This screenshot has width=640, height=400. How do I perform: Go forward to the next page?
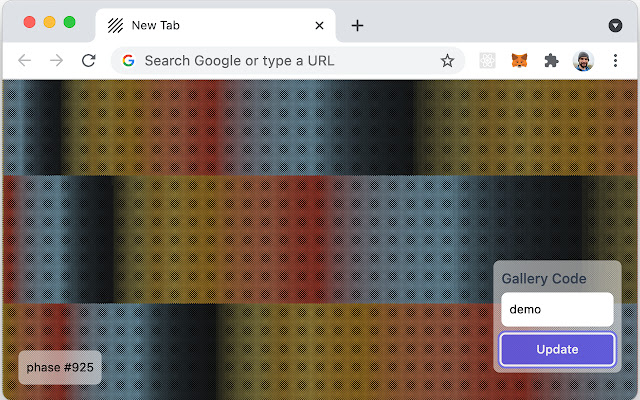[x=56, y=61]
